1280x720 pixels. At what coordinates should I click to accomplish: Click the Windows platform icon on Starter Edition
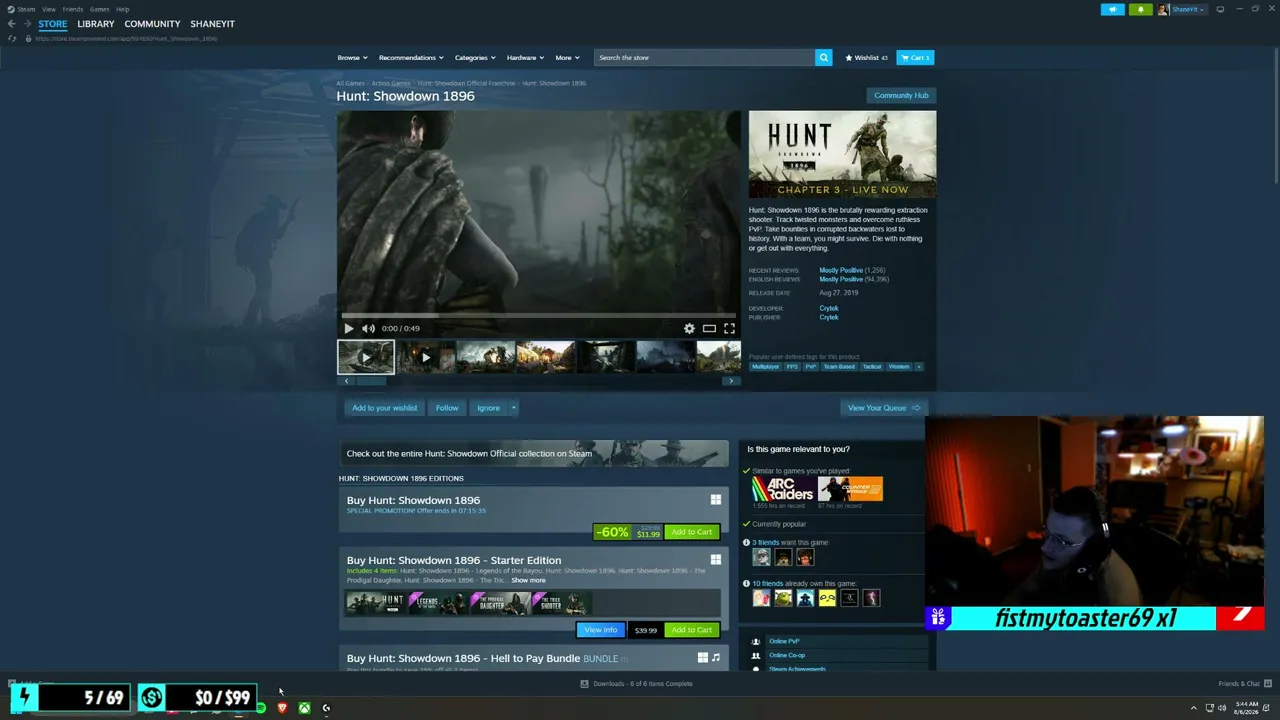(x=715, y=560)
